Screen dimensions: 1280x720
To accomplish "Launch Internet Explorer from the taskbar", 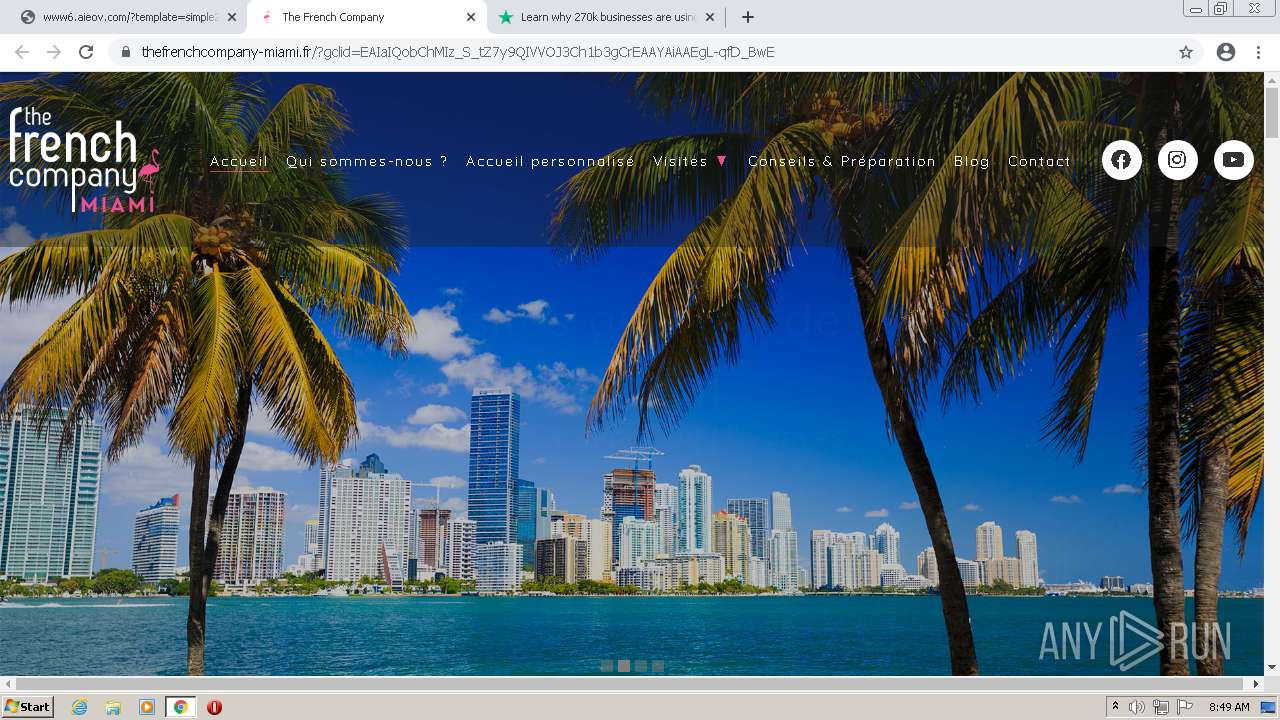I will click(x=80, y=707).
